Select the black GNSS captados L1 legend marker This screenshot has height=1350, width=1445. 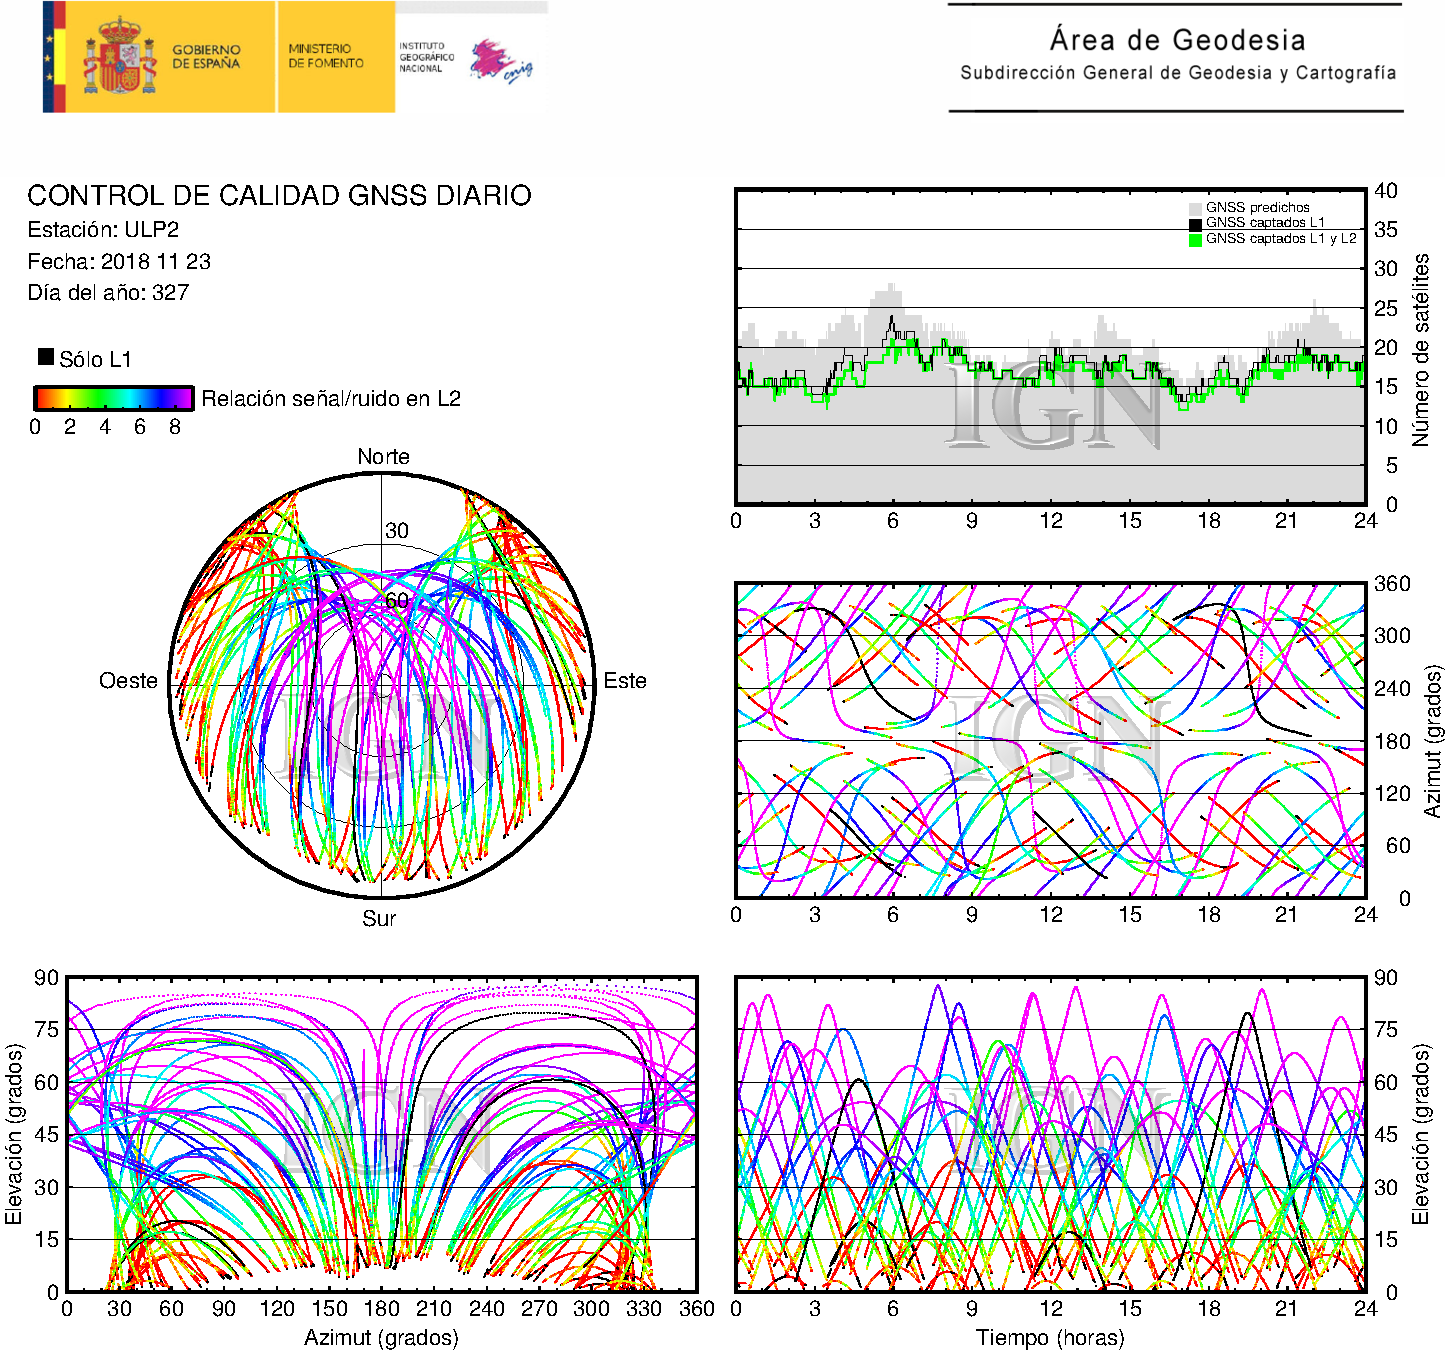click(x=1195, y=223)
